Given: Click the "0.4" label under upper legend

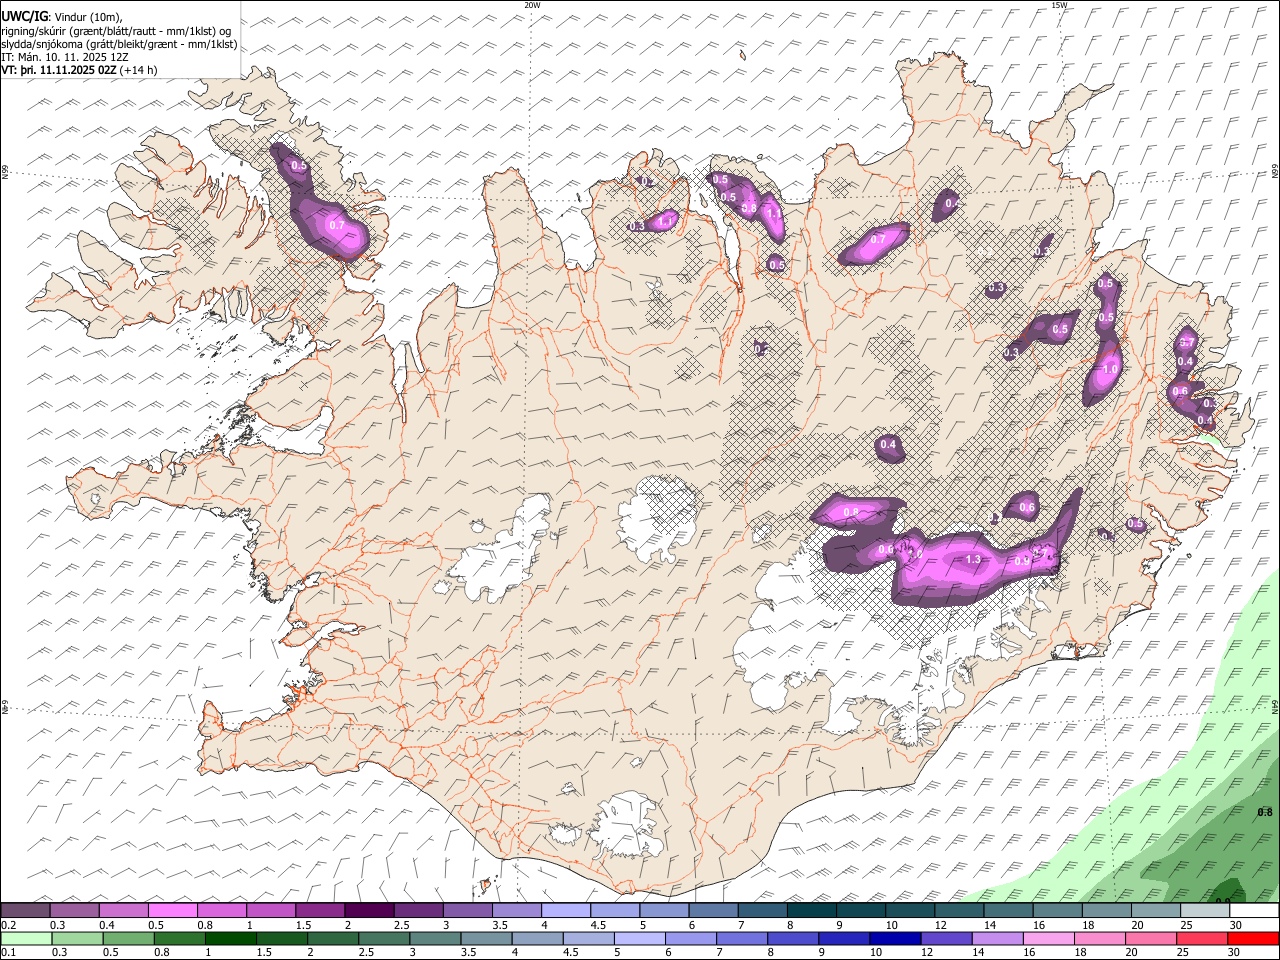Looking at the screenshot, I should point(106,925).
